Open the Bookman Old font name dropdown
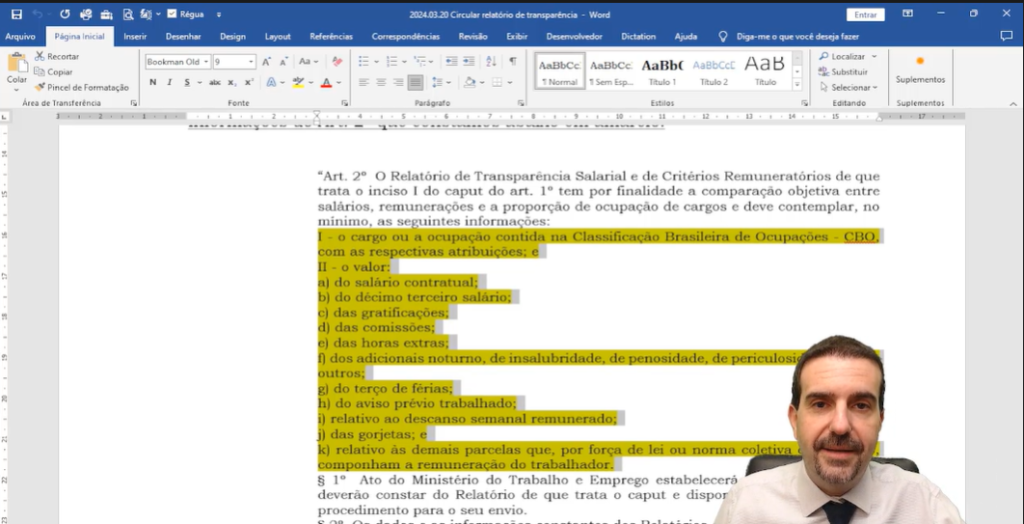 coord(206,62)
